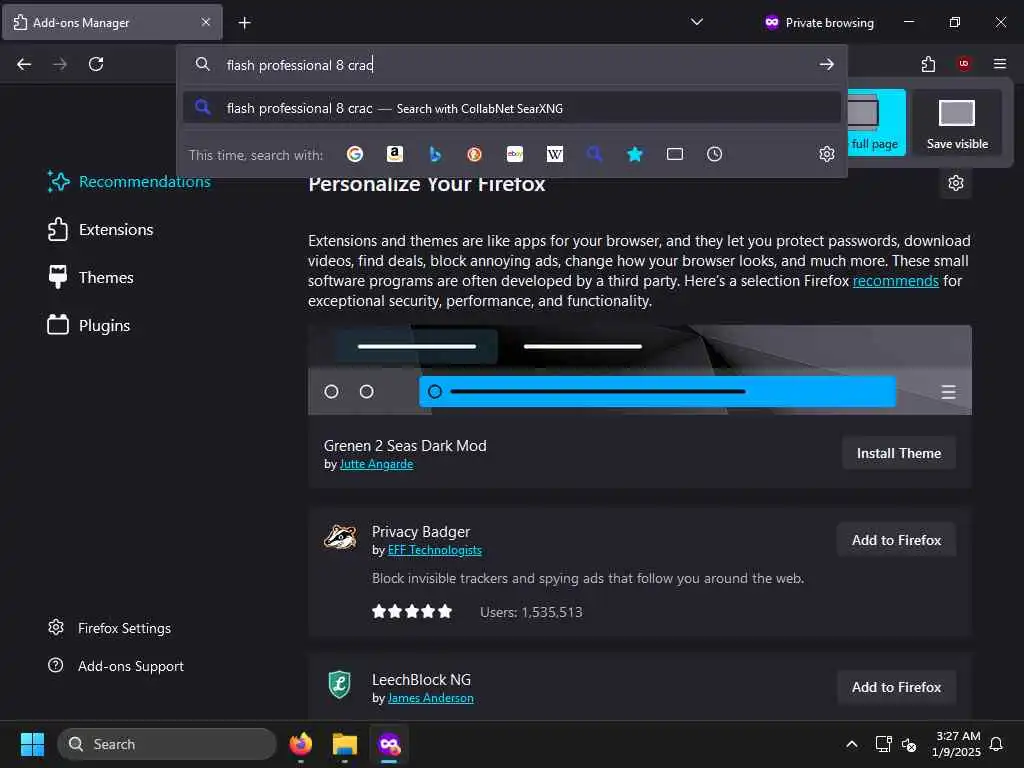Open the Firefox application menu

pos(1000,64)
